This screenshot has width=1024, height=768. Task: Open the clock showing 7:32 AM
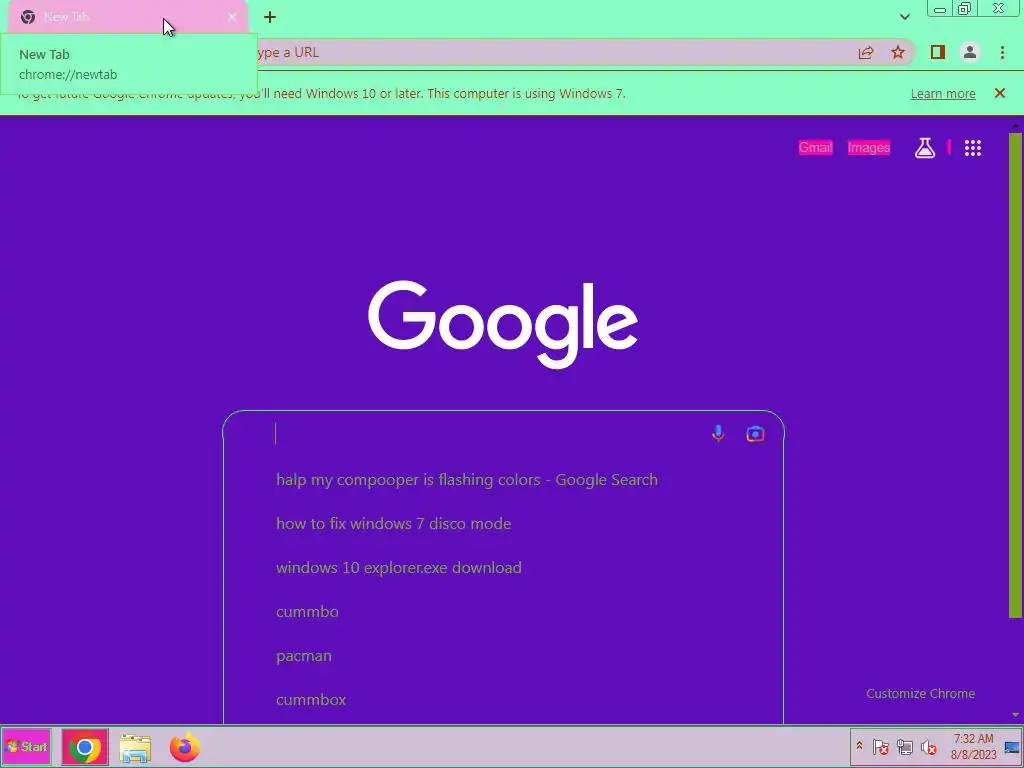pyautogui.click(x=973, y=746)
